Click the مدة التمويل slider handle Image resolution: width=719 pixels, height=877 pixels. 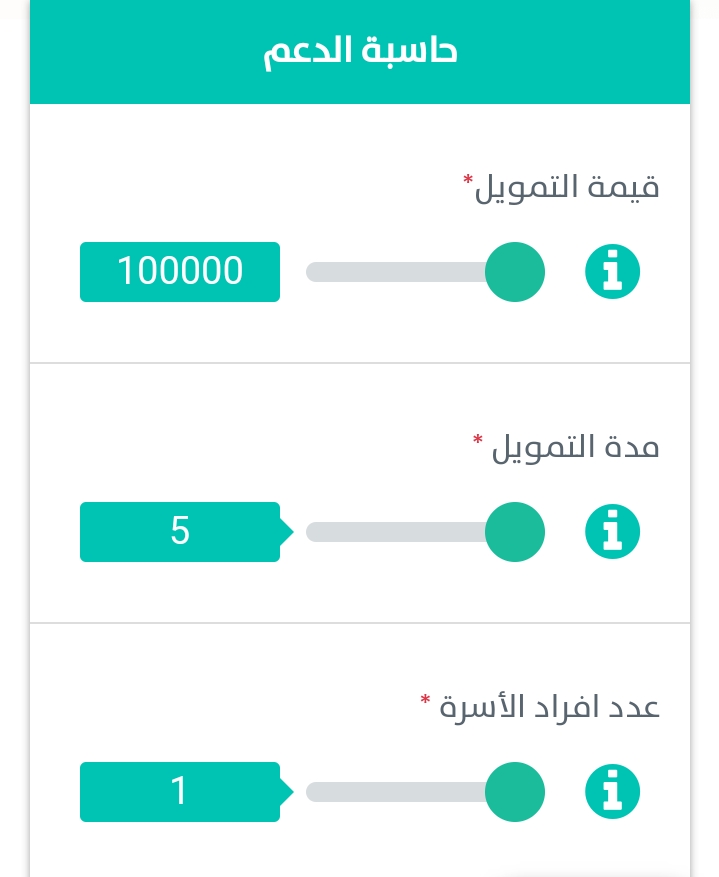(x=514, y=531)
